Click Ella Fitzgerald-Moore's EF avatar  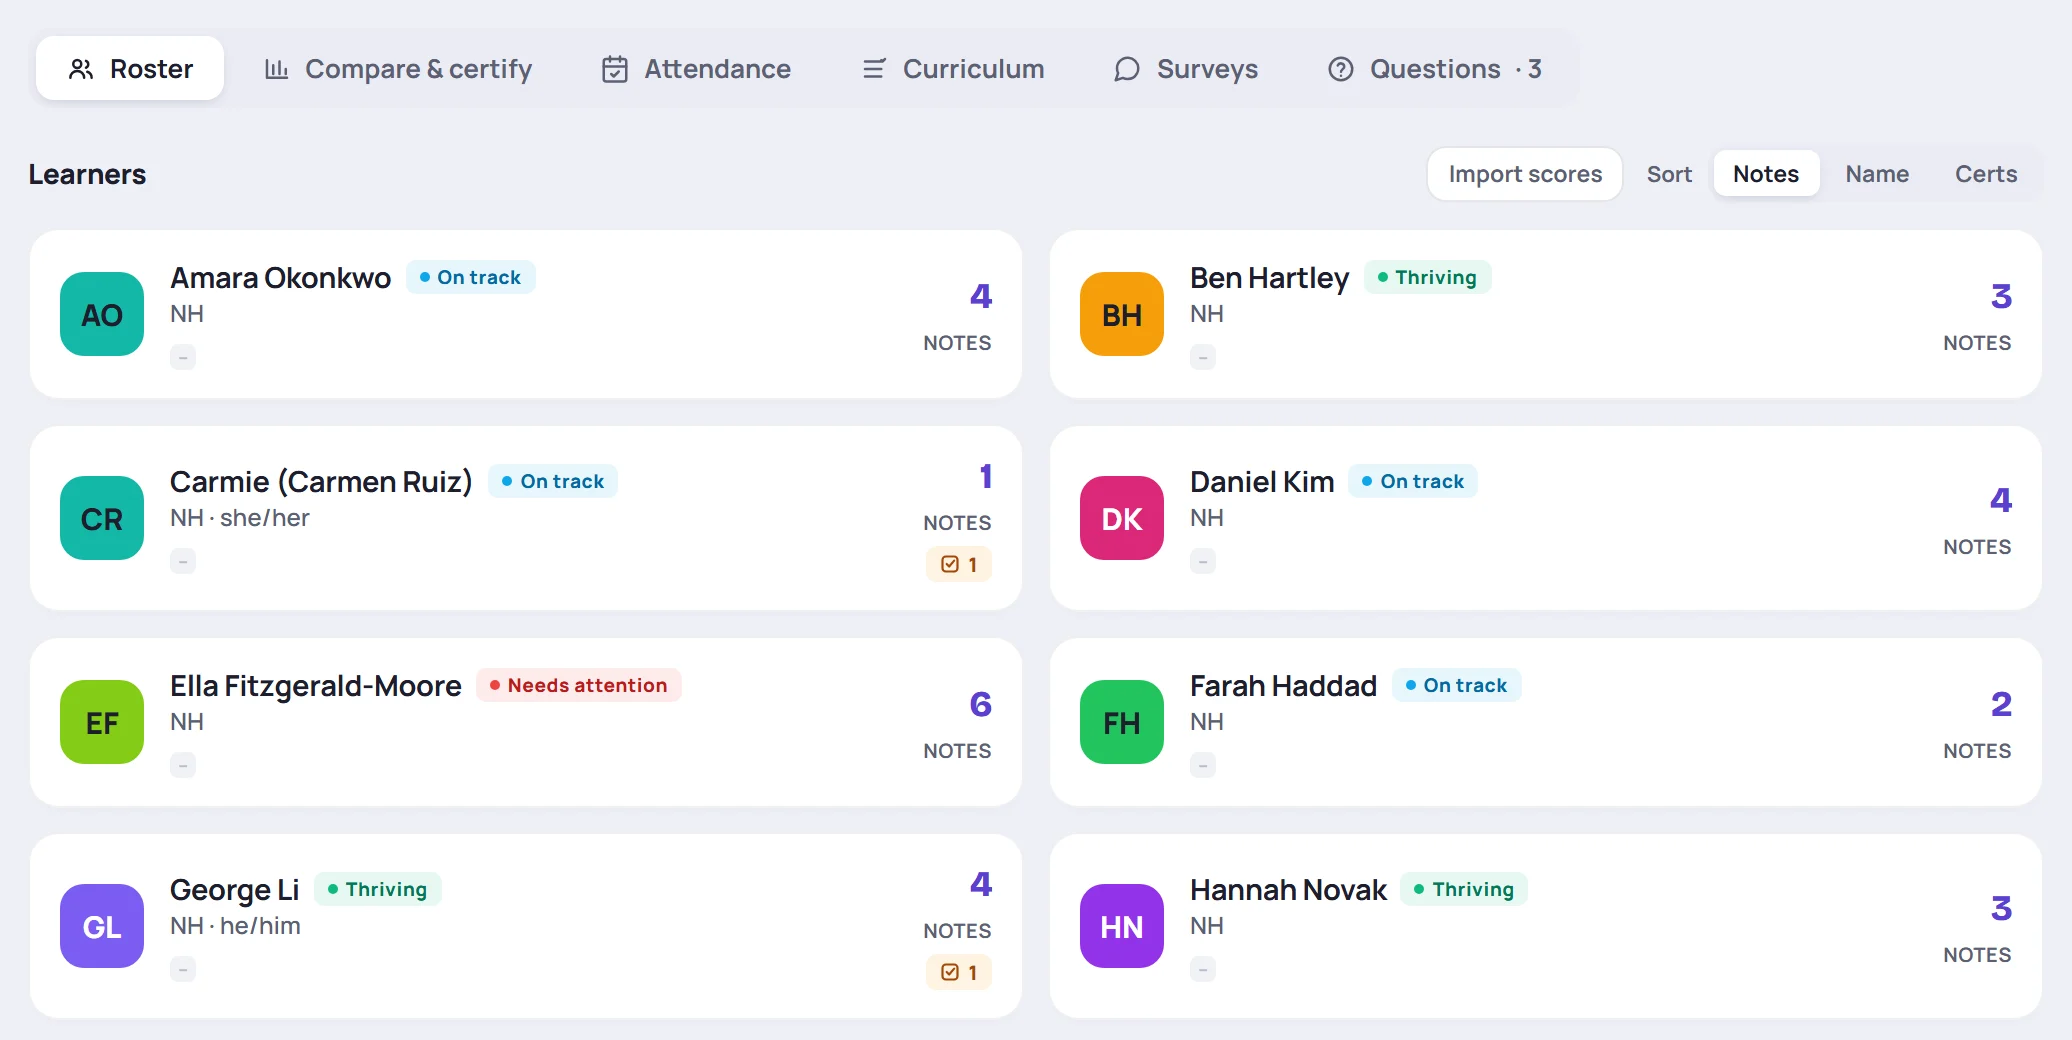[102, 722]
